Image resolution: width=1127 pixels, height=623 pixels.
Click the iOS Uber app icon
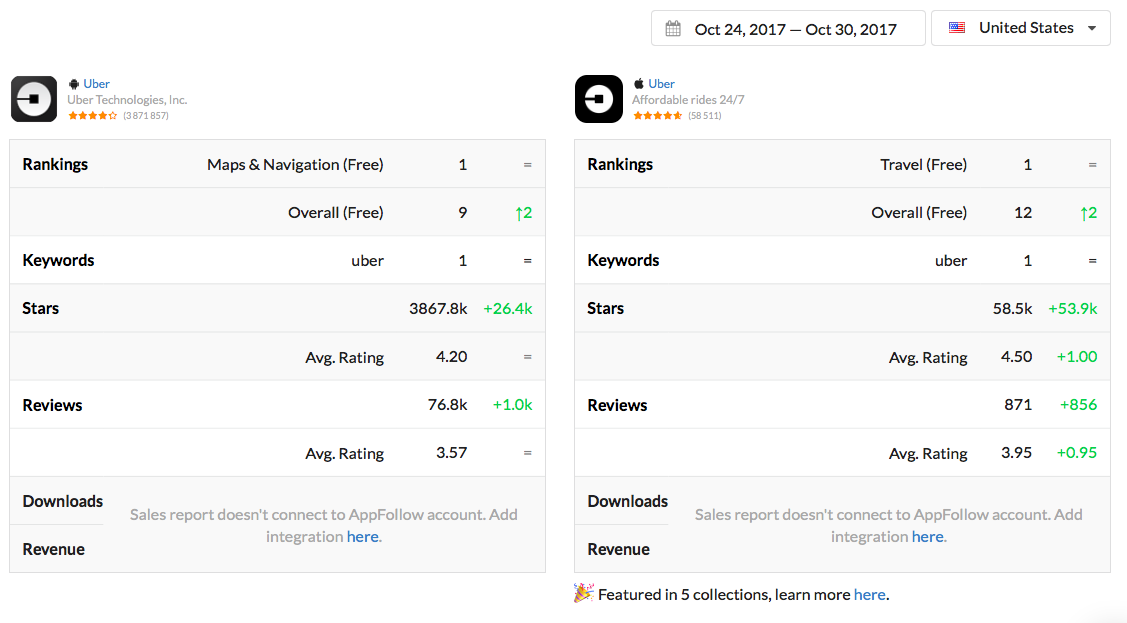(x=599, y=99)
